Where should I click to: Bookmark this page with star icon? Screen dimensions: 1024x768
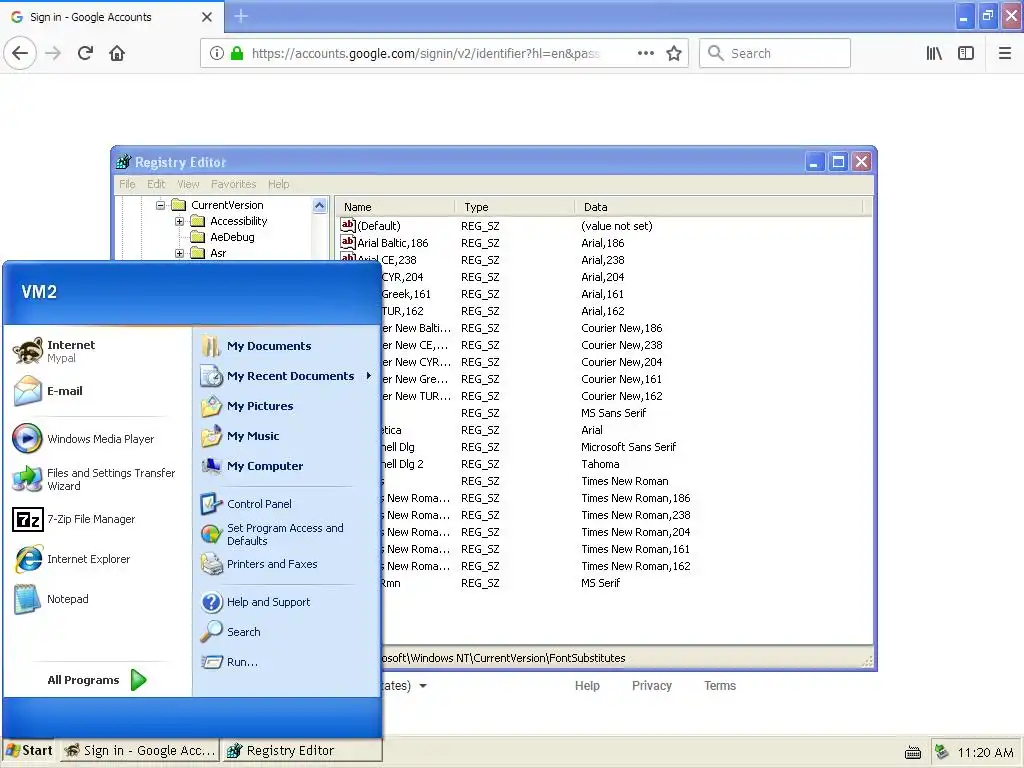point(674,53)
